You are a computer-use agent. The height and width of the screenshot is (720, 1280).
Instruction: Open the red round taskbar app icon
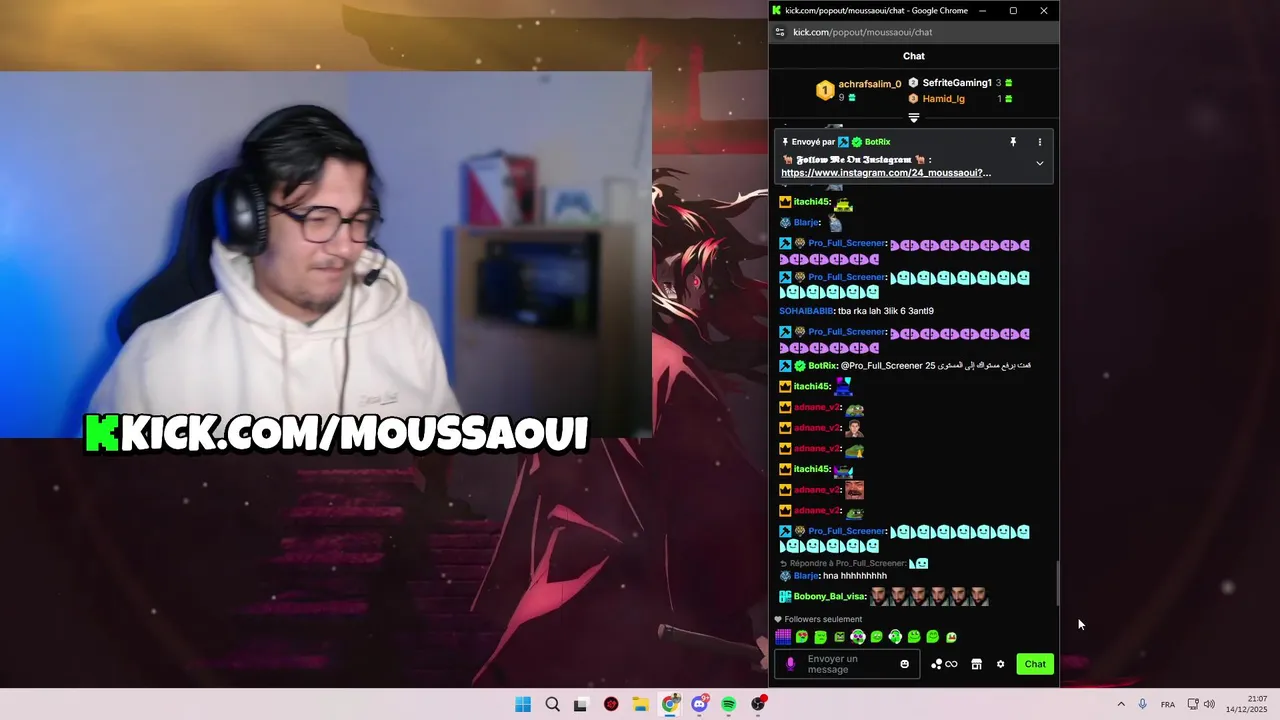click(x=611, y=704)
